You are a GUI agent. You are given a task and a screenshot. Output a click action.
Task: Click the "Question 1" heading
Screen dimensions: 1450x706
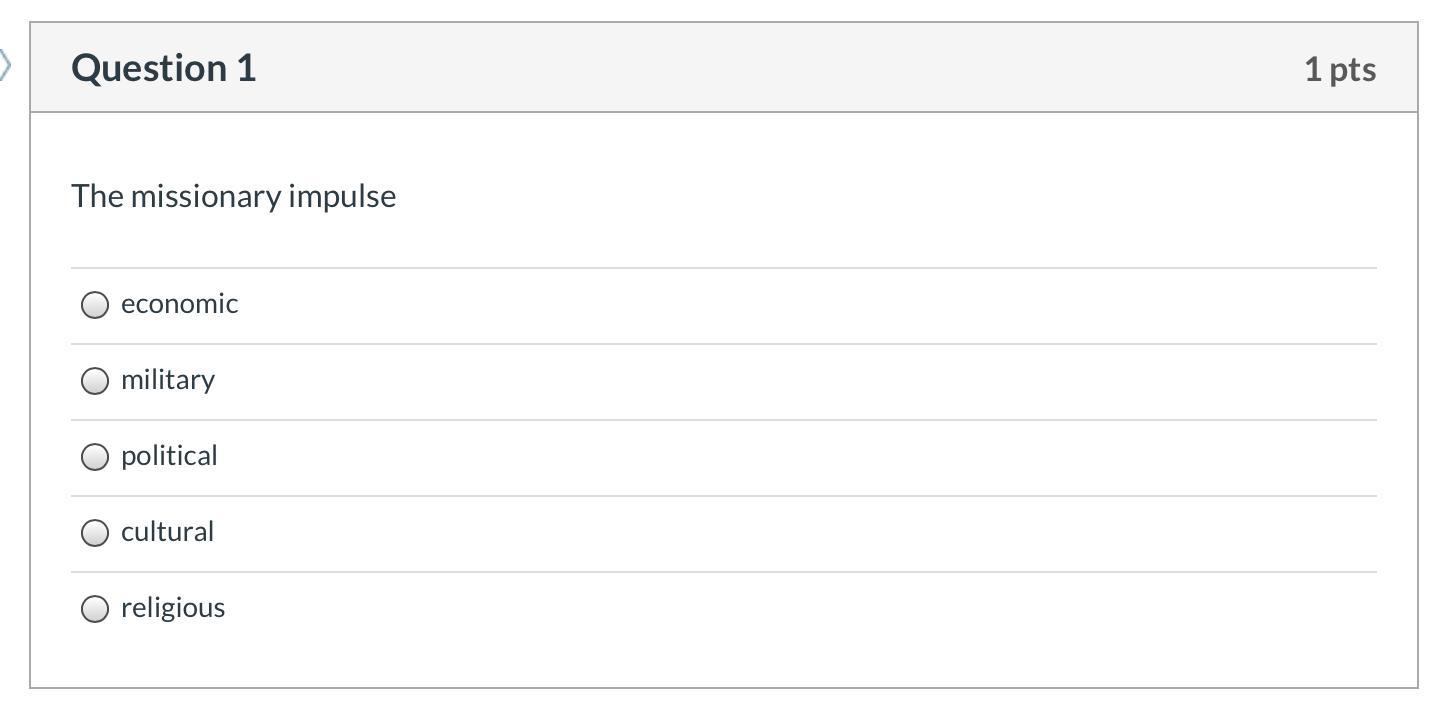click(164, 68)
